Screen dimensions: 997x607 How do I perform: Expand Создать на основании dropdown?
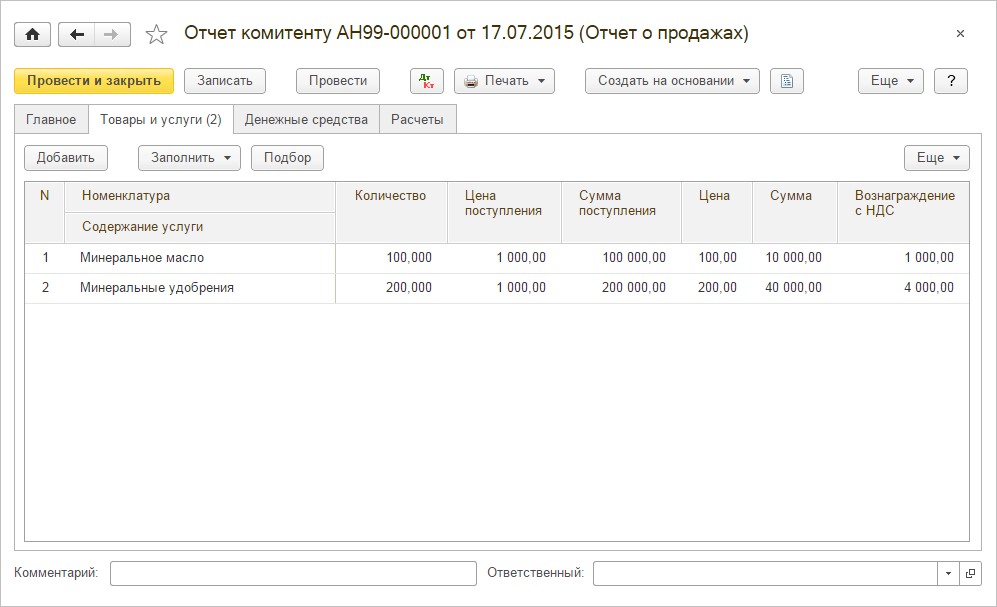pyautogui.click(x=672, y=81)
